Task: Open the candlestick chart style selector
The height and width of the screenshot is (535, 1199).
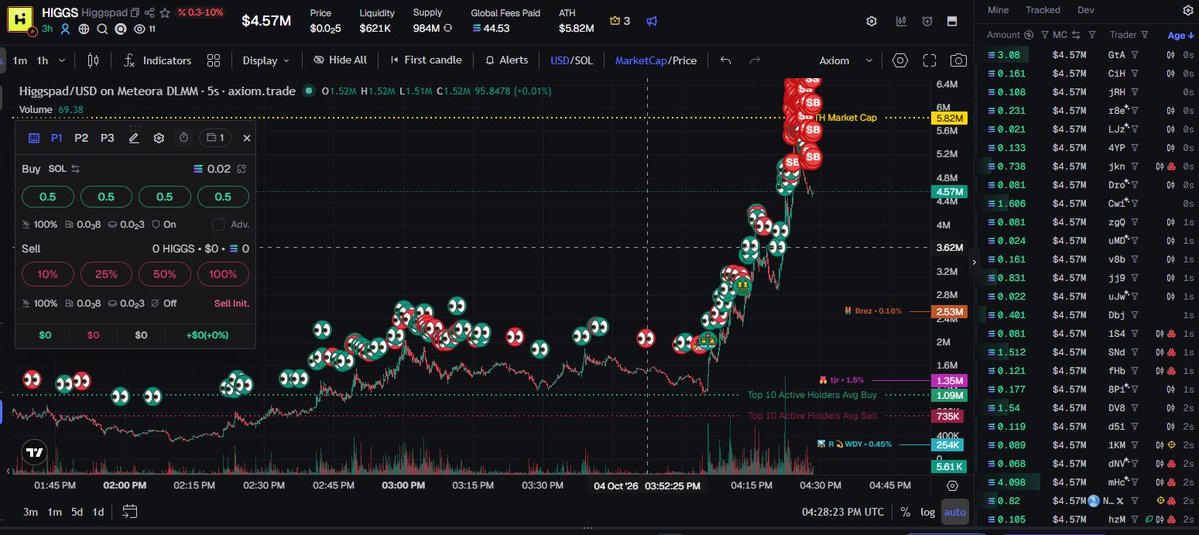Action: pyautogui.click(x=93, y=60)
